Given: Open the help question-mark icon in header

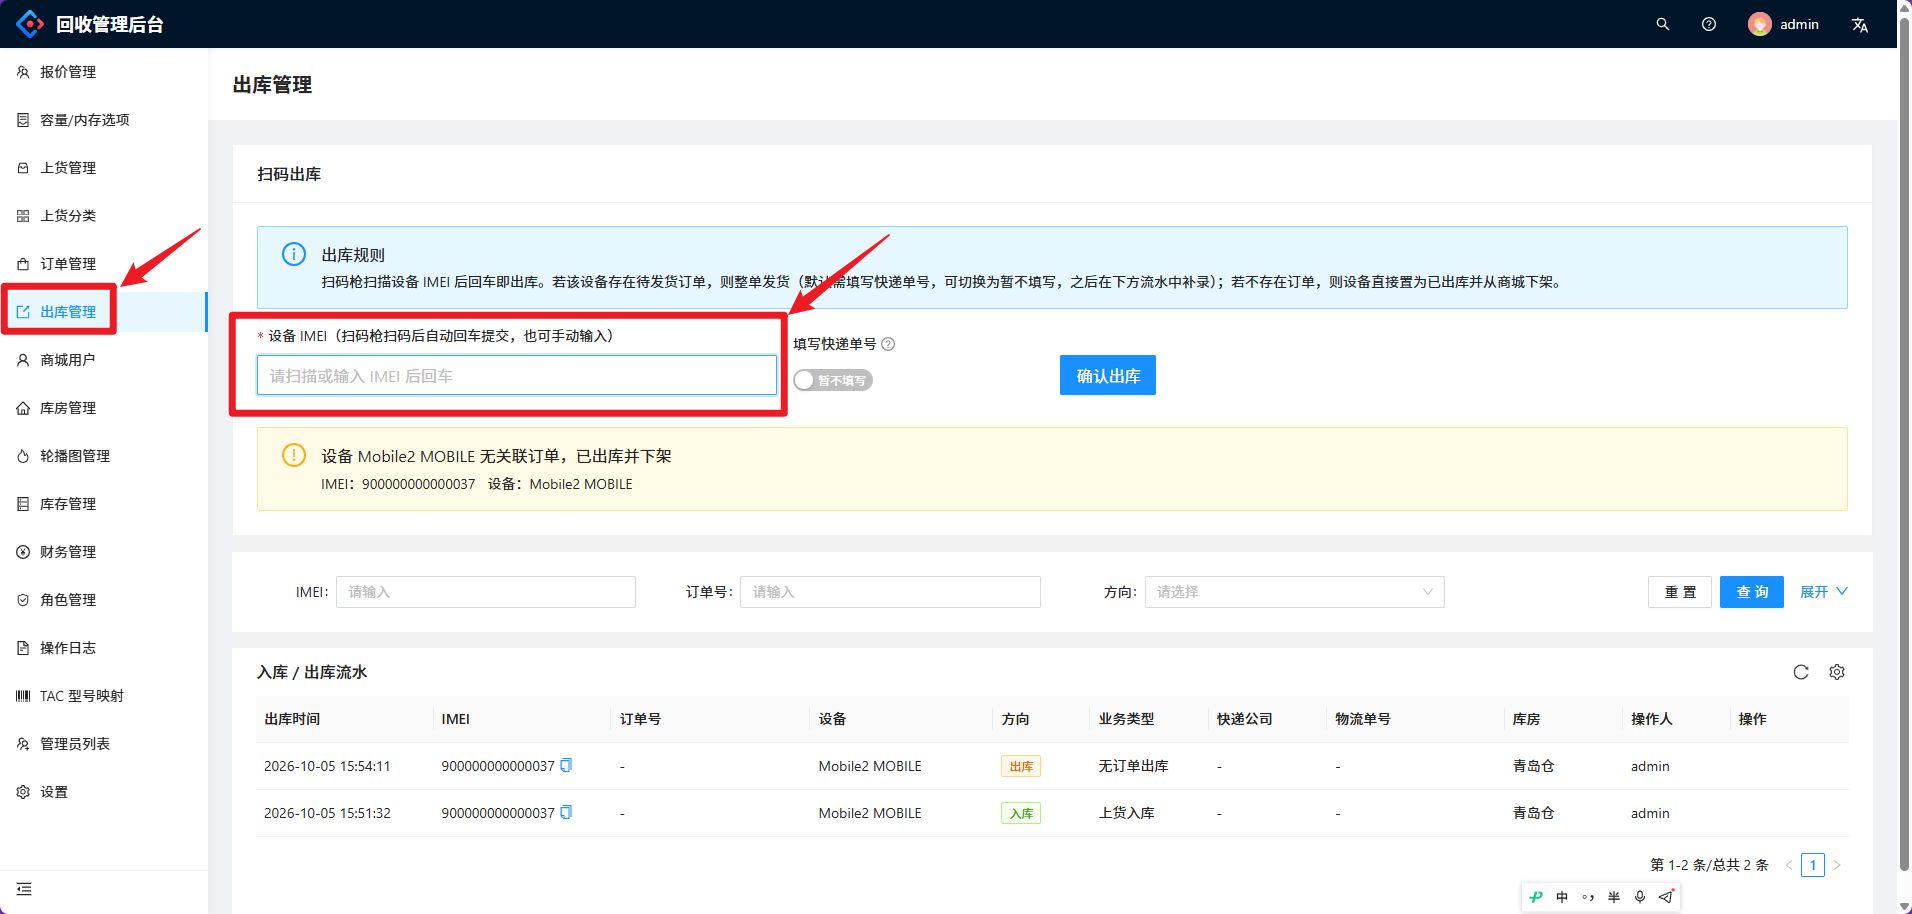Looking at the screenshot, I should coord(1709,24).
